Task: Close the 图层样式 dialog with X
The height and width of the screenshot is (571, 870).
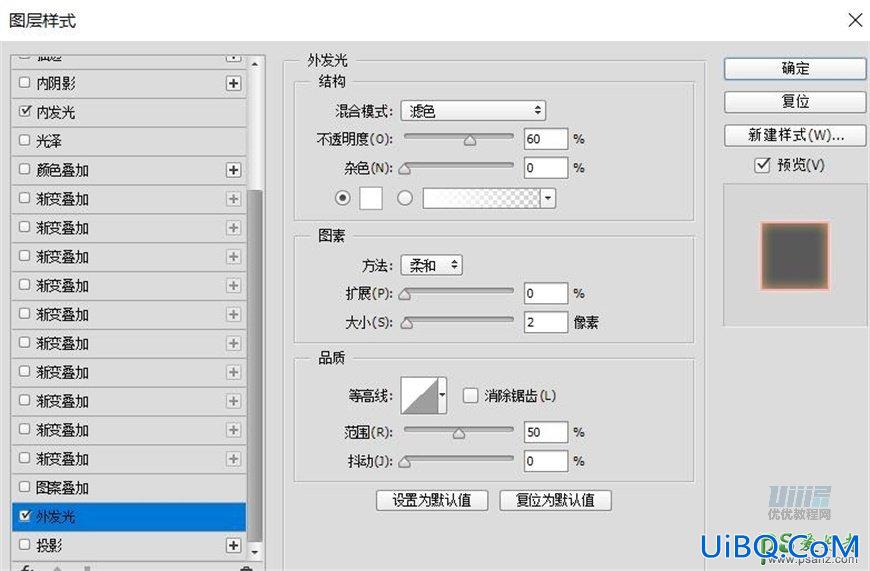Action: click(856, 21)
